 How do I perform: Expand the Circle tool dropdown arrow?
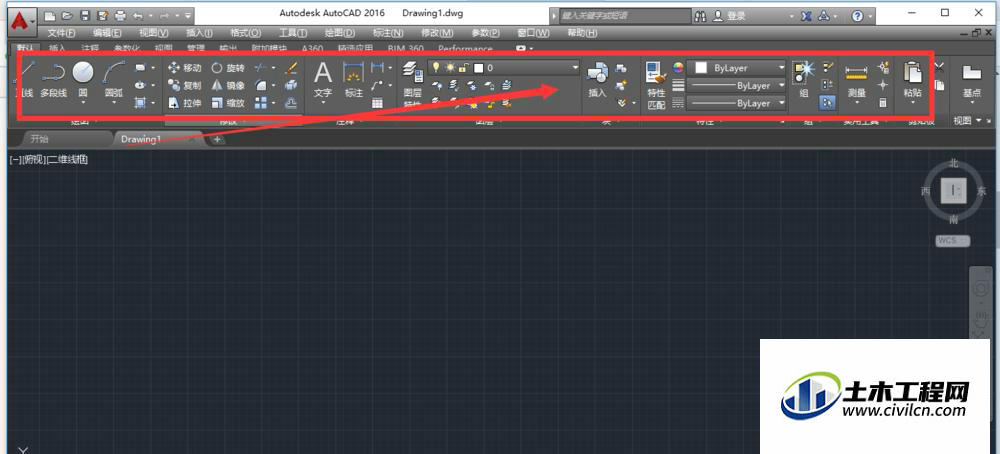(x=83, y=102)
